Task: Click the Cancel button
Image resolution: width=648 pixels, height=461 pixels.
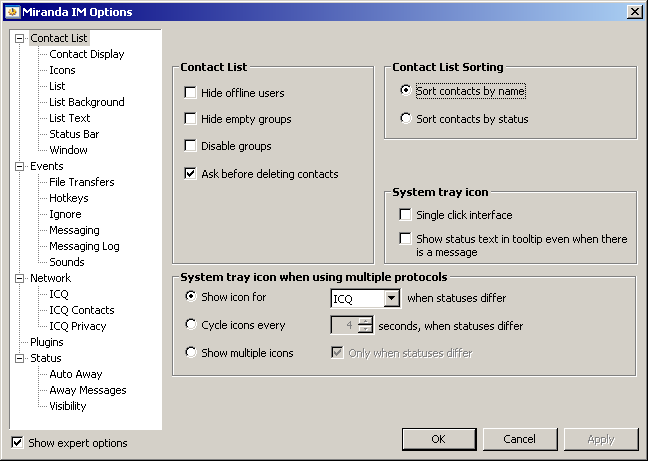Action: [519, 439]
